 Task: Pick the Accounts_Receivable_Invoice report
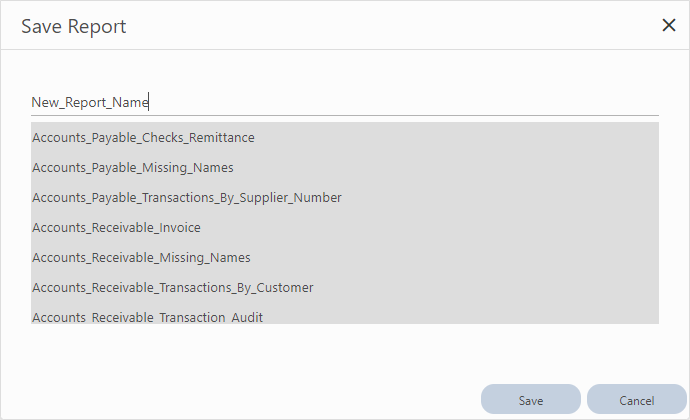116,227
